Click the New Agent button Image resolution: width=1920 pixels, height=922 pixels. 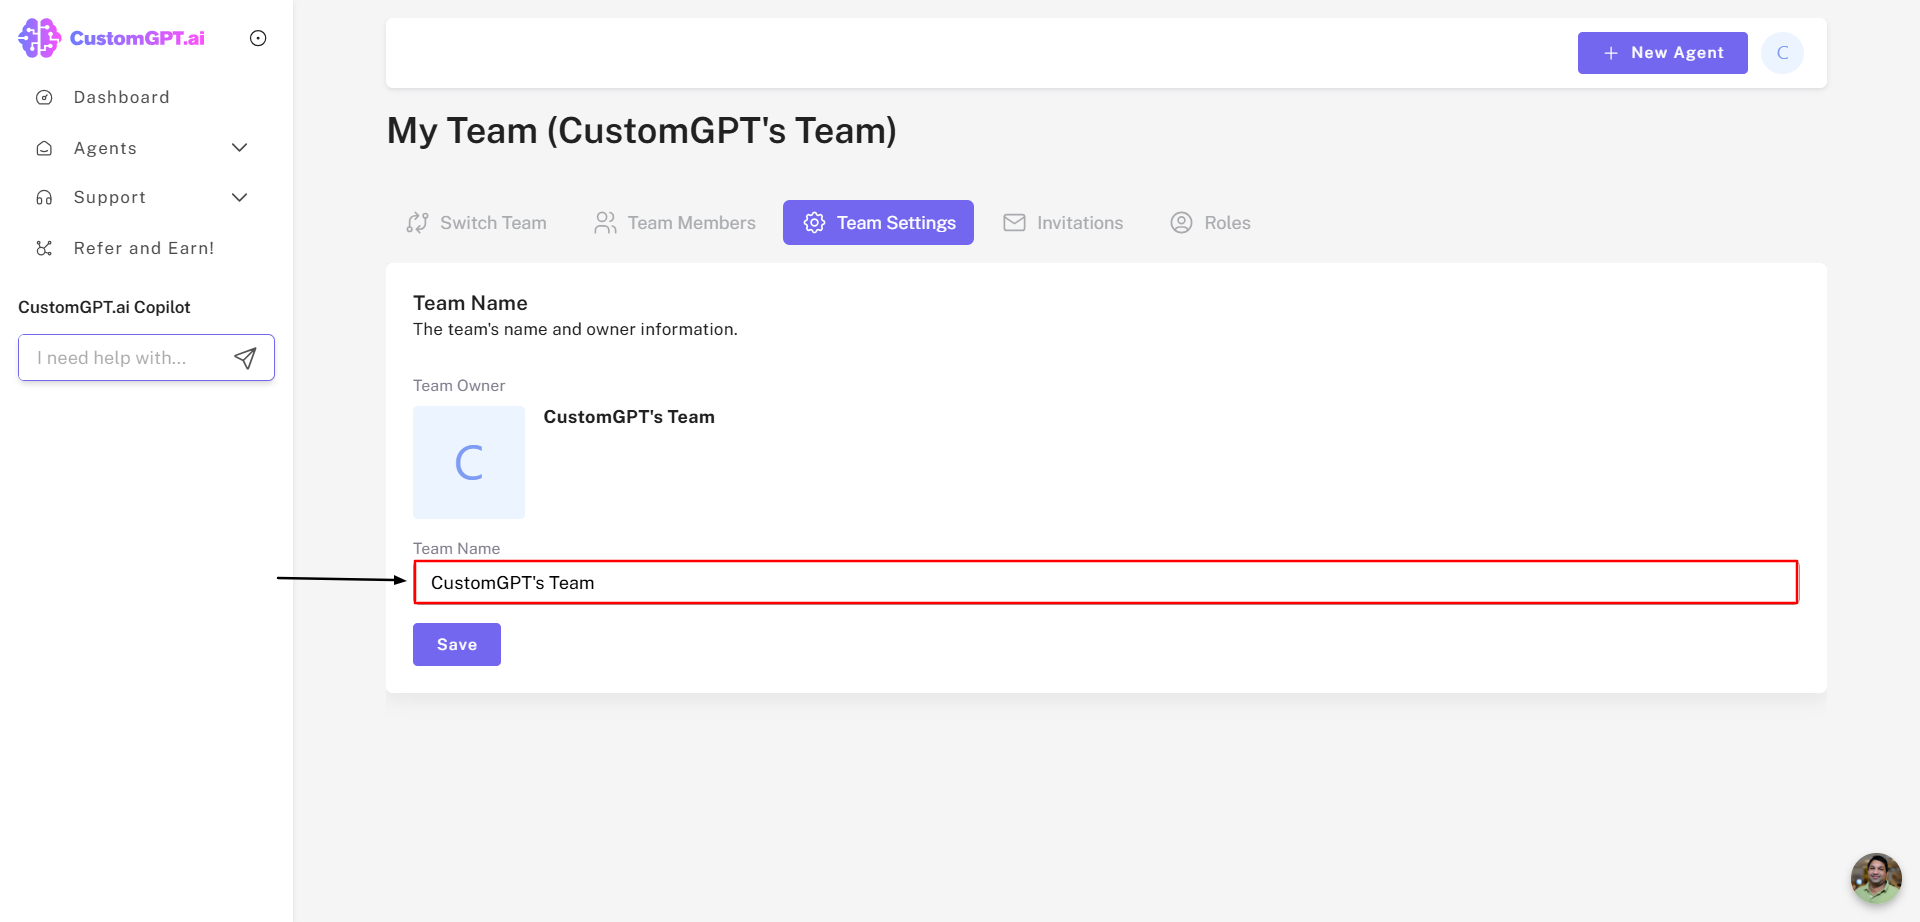pos(1662,53)
